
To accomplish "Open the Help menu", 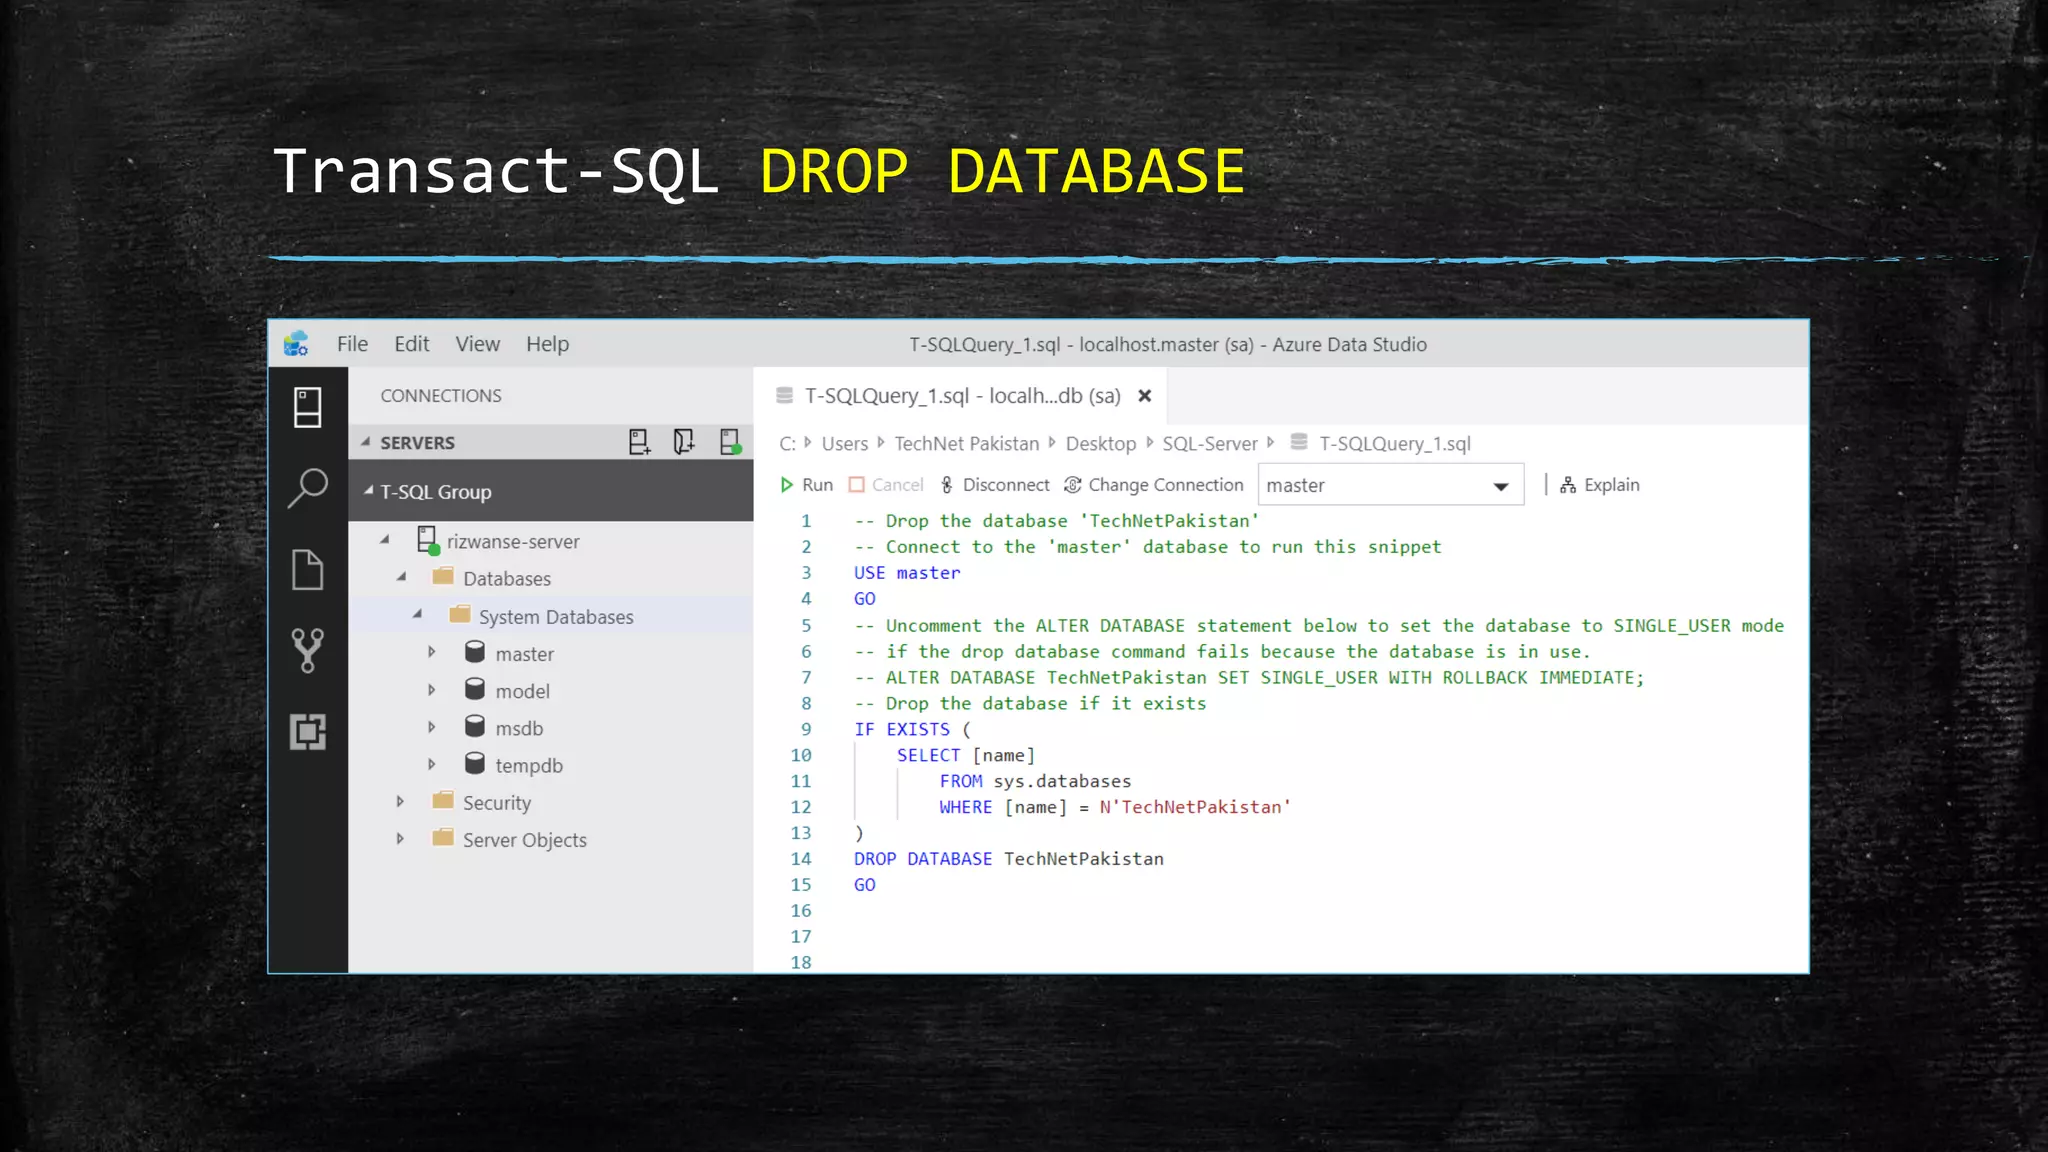I will click(x=547, y=344).
